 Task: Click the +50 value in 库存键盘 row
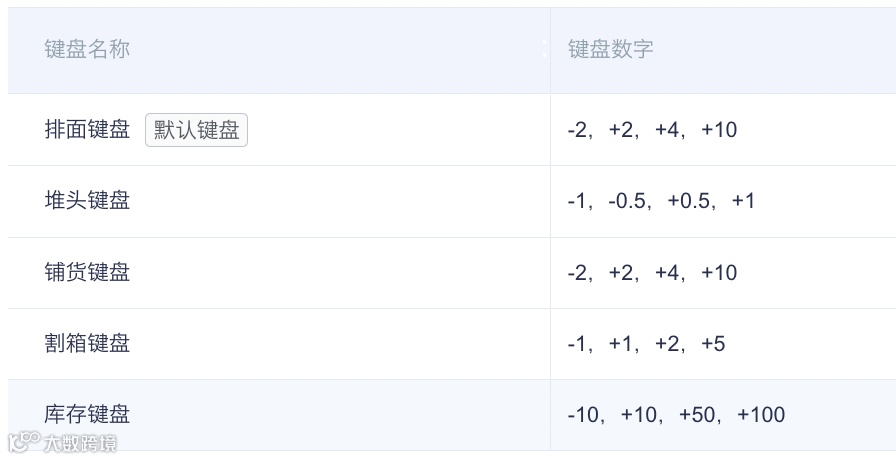pos(702,414)
